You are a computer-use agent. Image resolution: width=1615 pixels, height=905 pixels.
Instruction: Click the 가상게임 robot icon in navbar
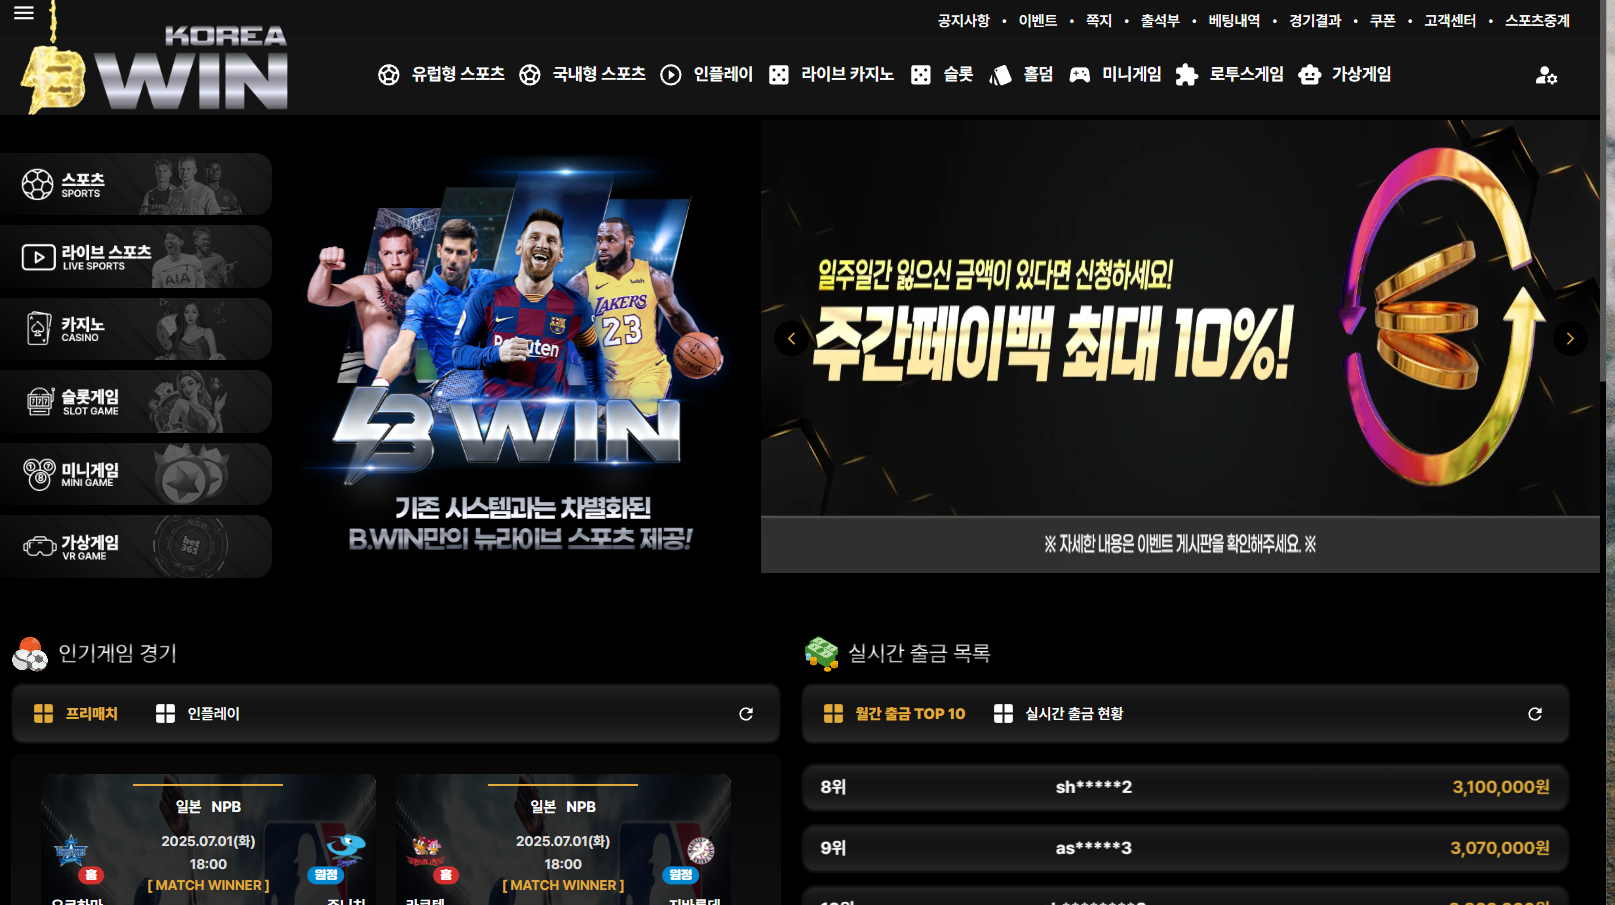click(1309, 75)
